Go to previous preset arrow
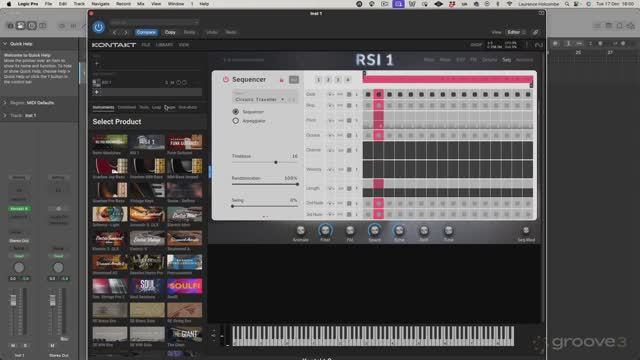640x360 pixels. [x=115, y=32]
